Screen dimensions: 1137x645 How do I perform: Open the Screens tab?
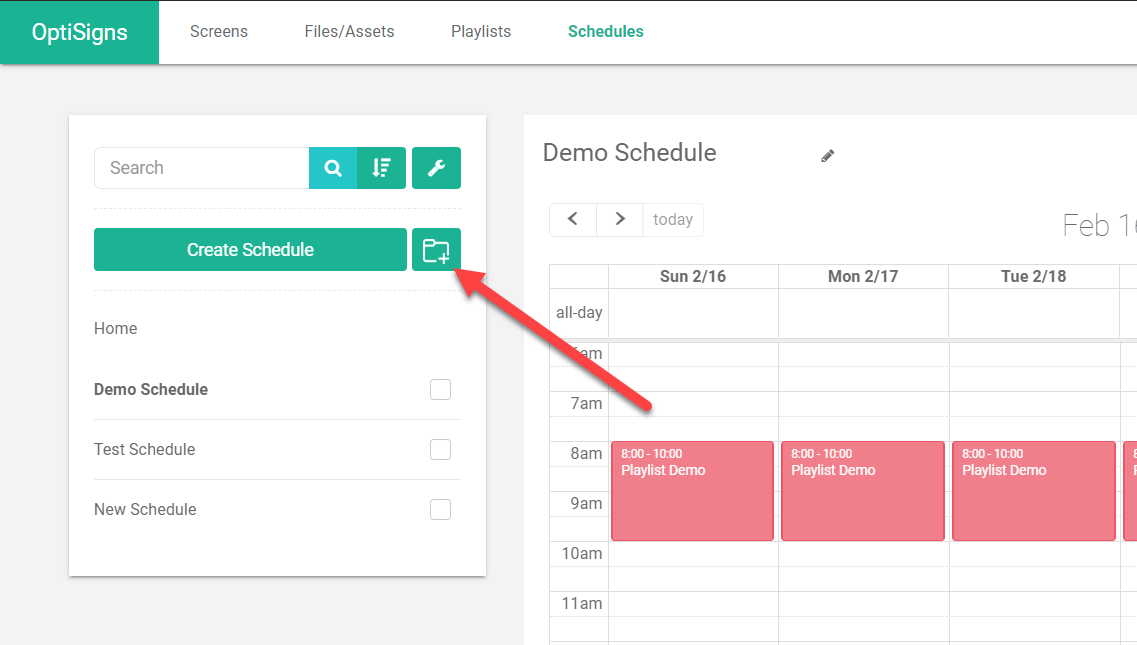(x=219, y=32)
